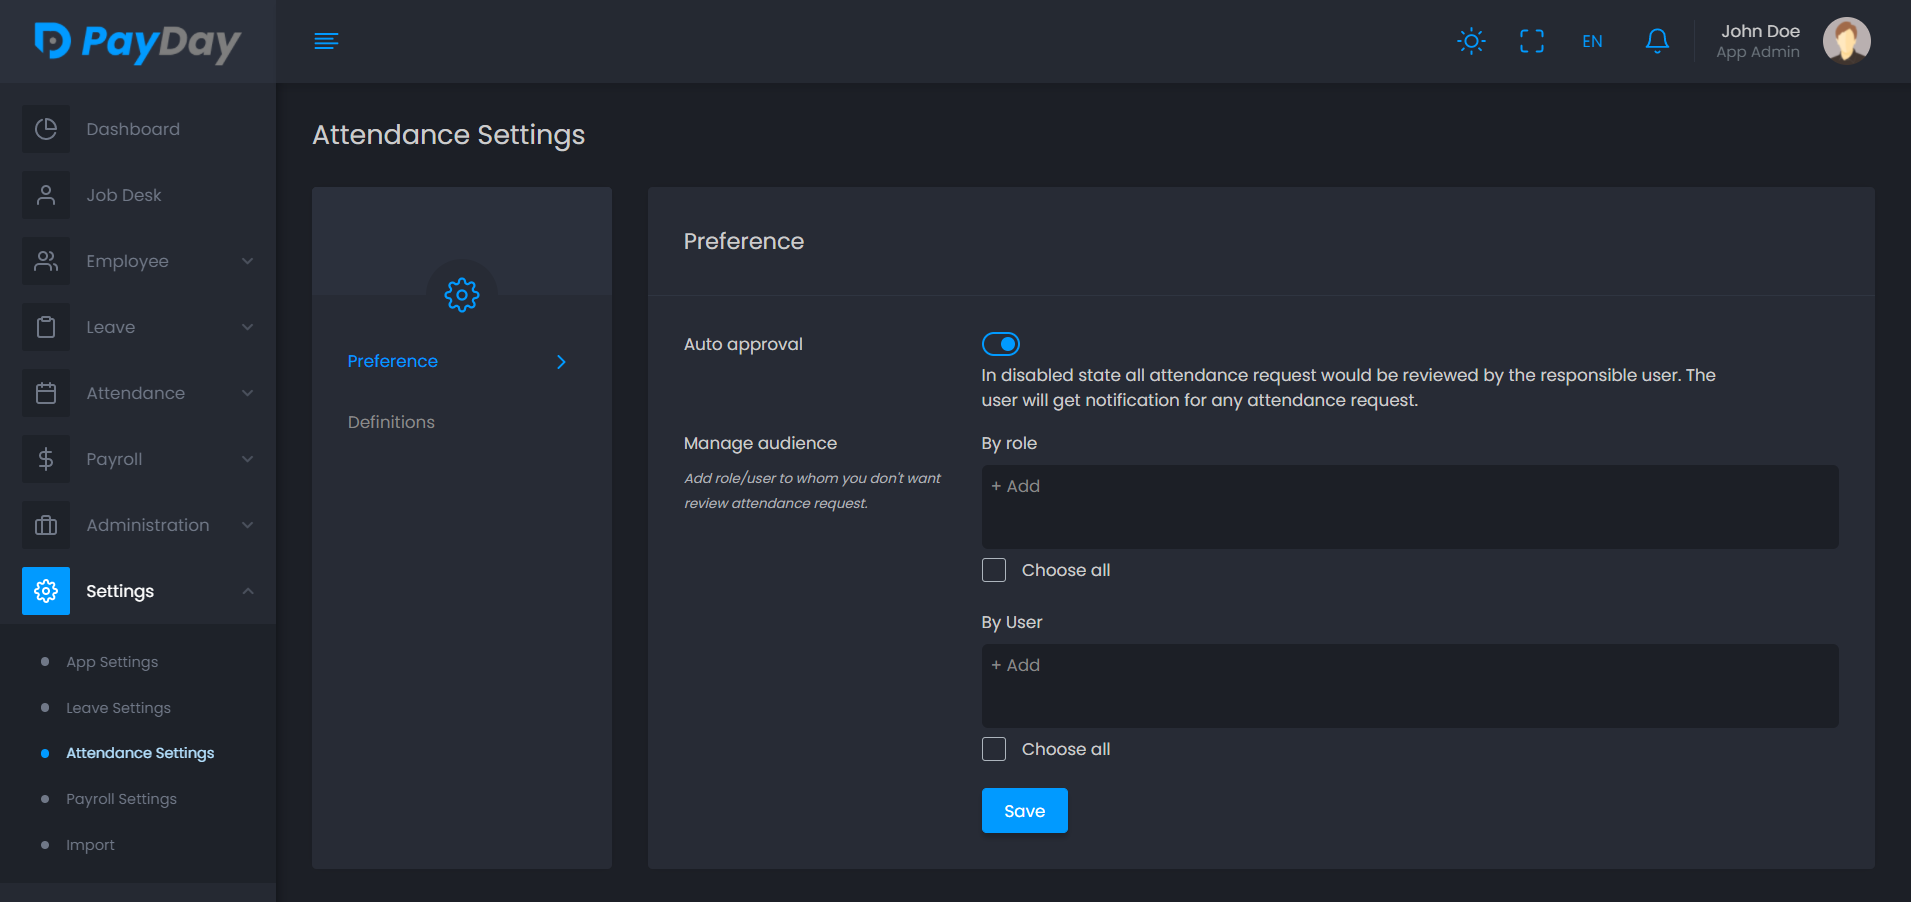
Task: Open the EN language selector
Action: click(1592, 41)
